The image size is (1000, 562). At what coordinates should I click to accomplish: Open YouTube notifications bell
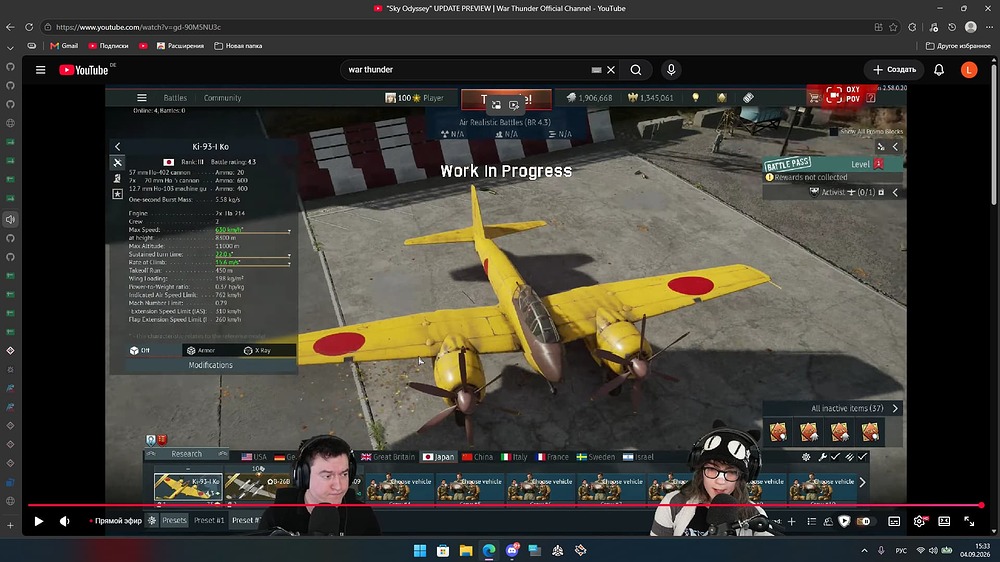pyautogui.click(x=939, y=70)
